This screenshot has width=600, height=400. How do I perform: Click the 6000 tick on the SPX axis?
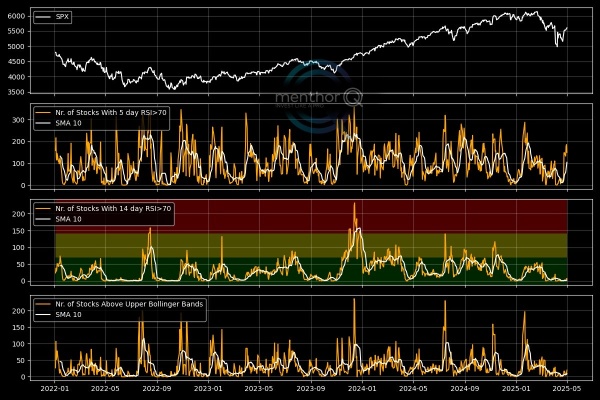coord(16,16)
